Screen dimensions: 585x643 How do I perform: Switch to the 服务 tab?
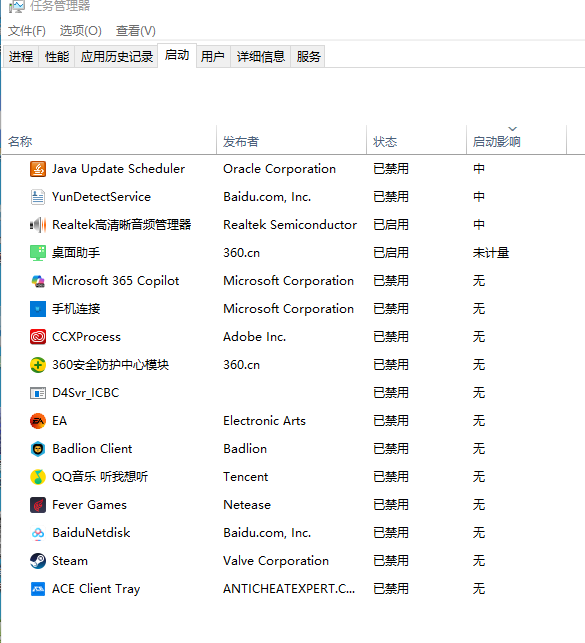pyautogui.click(x=308, y=56)
